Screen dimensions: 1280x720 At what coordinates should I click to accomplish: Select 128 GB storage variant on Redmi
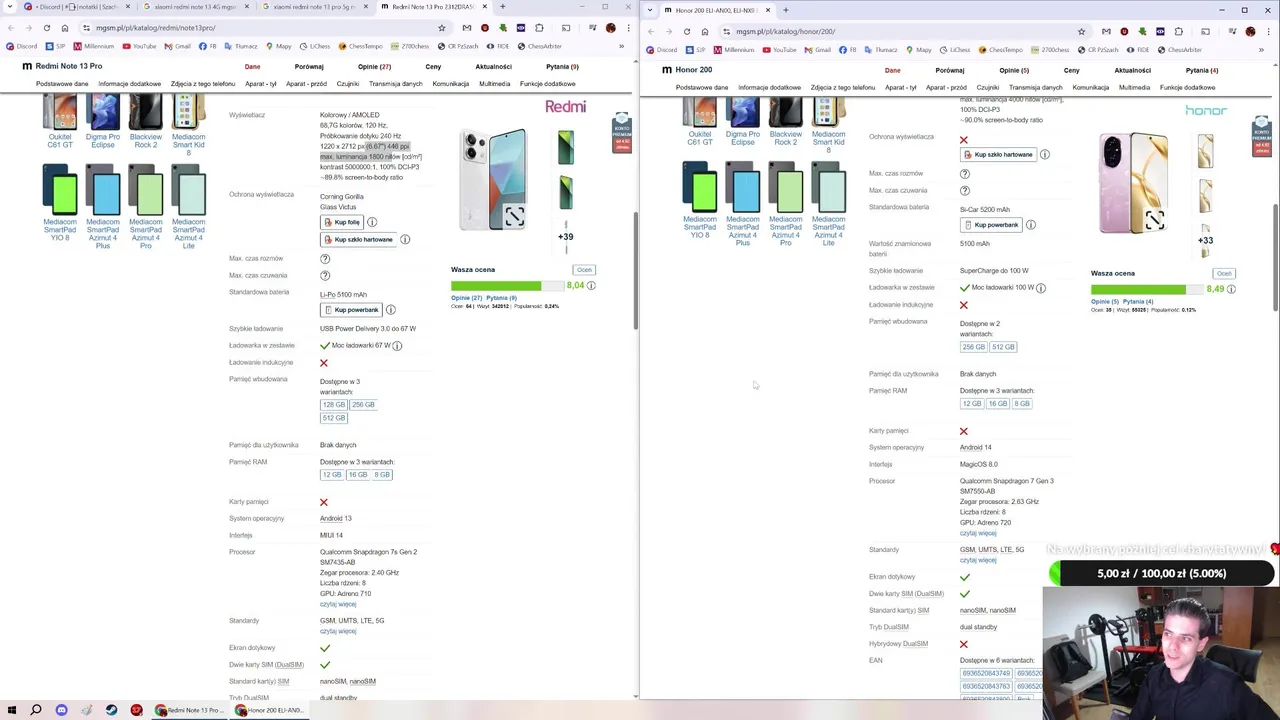point(334,405)
